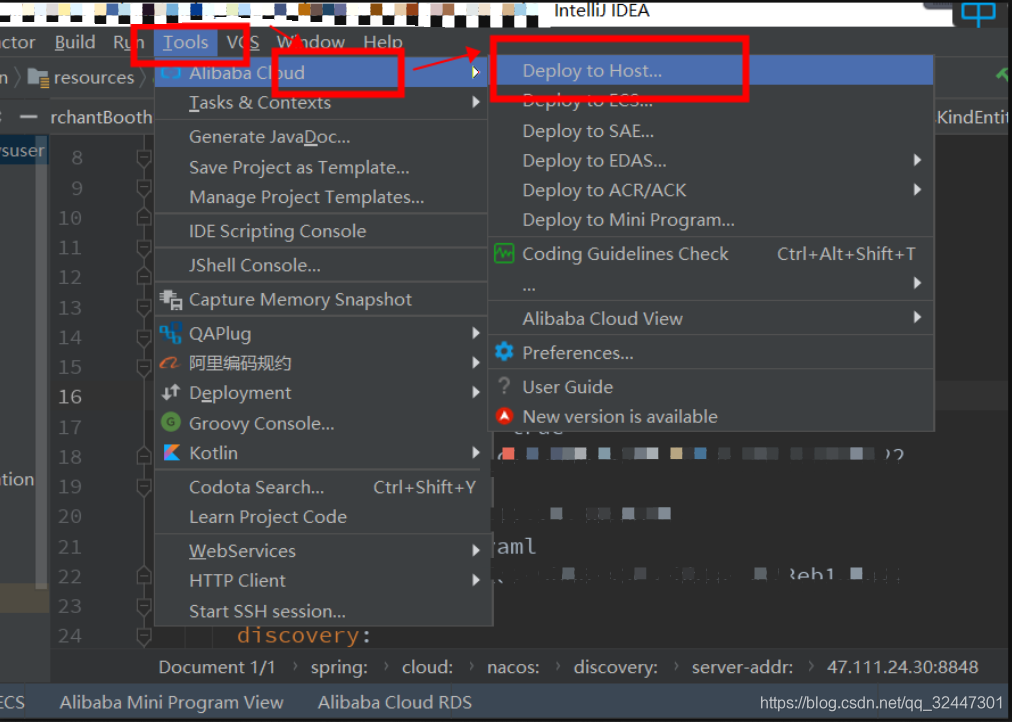
Task: Click the Alibaba Cloud menu icon
Action: (x=170, y=72)
